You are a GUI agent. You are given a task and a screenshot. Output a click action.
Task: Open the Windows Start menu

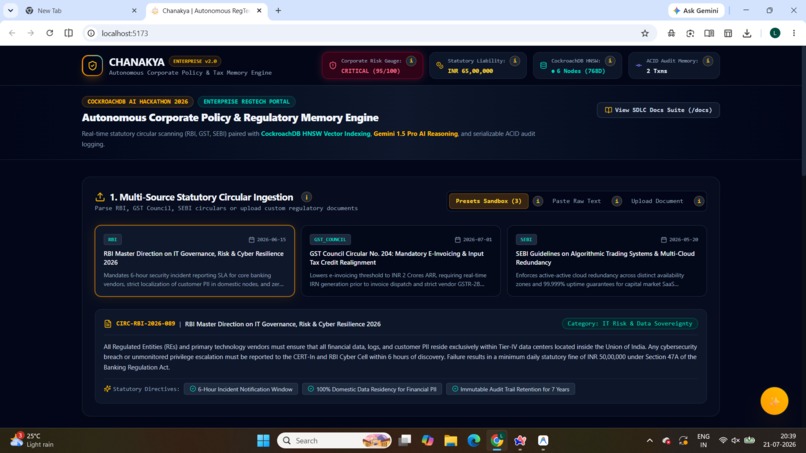point(263,441)
